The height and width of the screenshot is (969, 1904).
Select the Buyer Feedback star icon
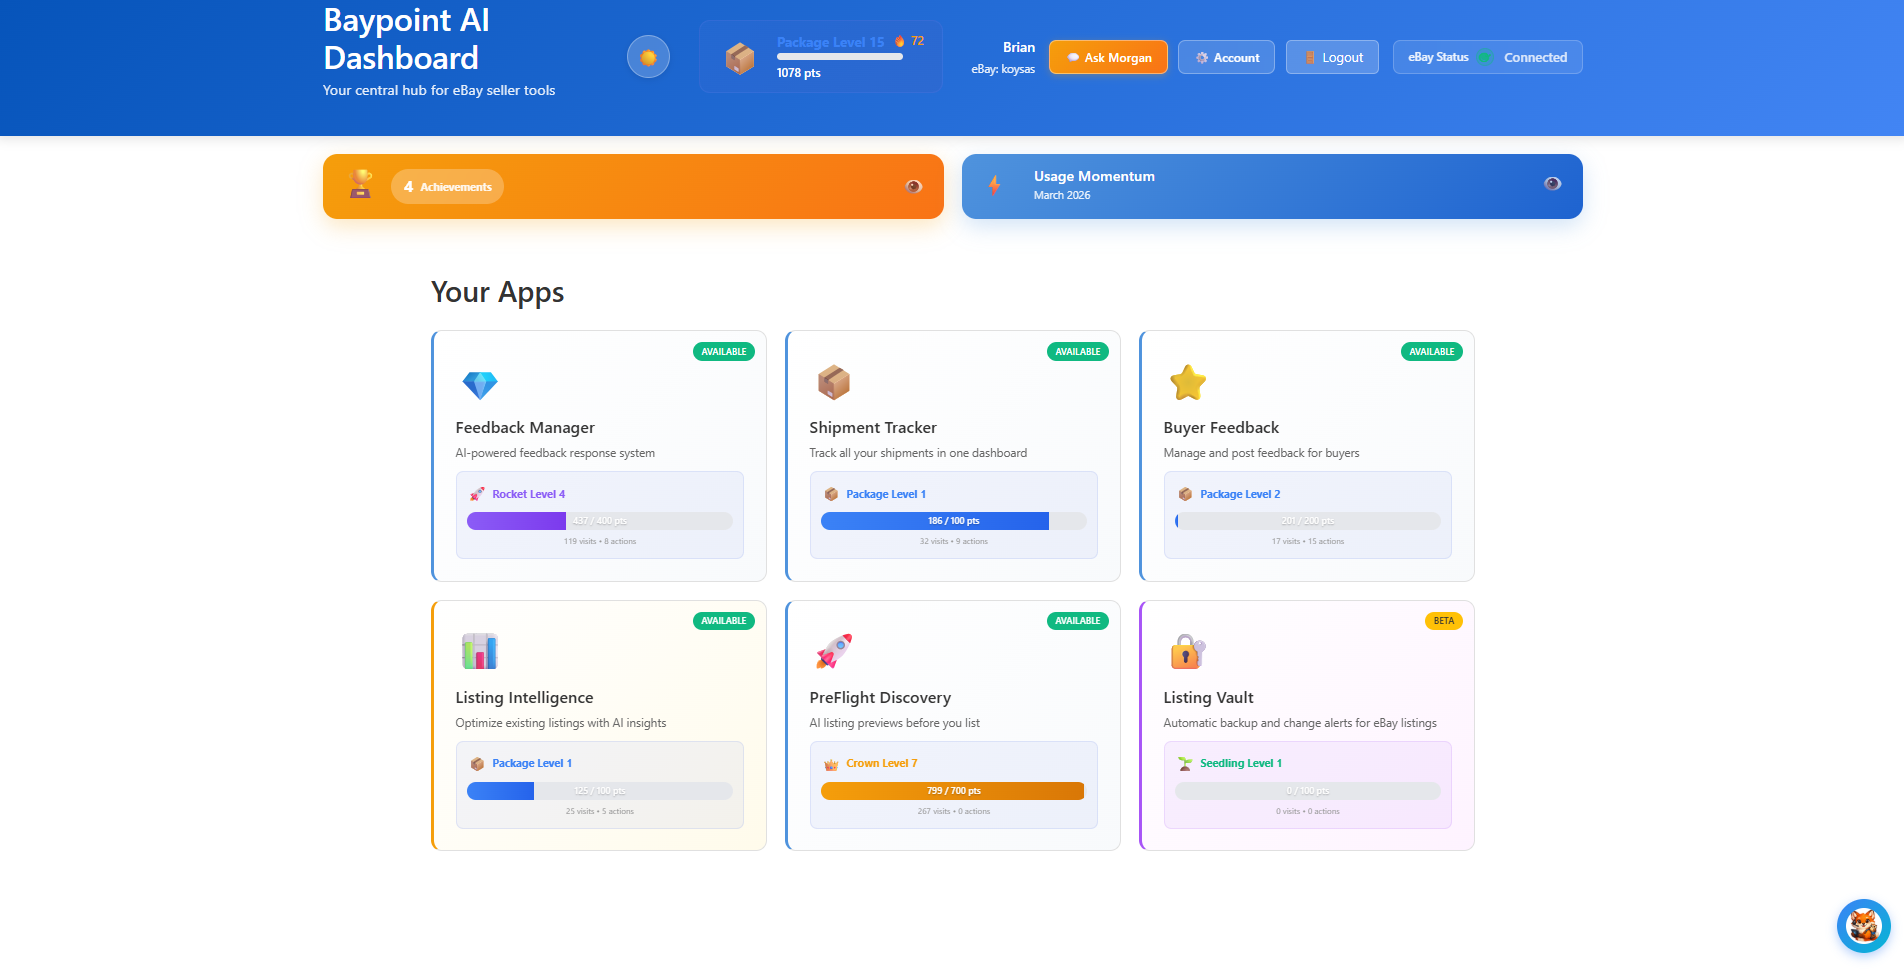pos(1187,382)
